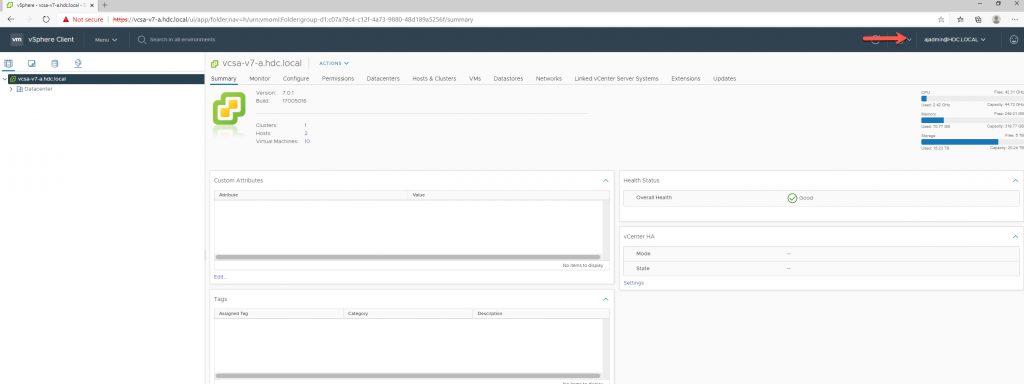
Task: Click the green Good health checkmark
Action: [x=792, y=198]
